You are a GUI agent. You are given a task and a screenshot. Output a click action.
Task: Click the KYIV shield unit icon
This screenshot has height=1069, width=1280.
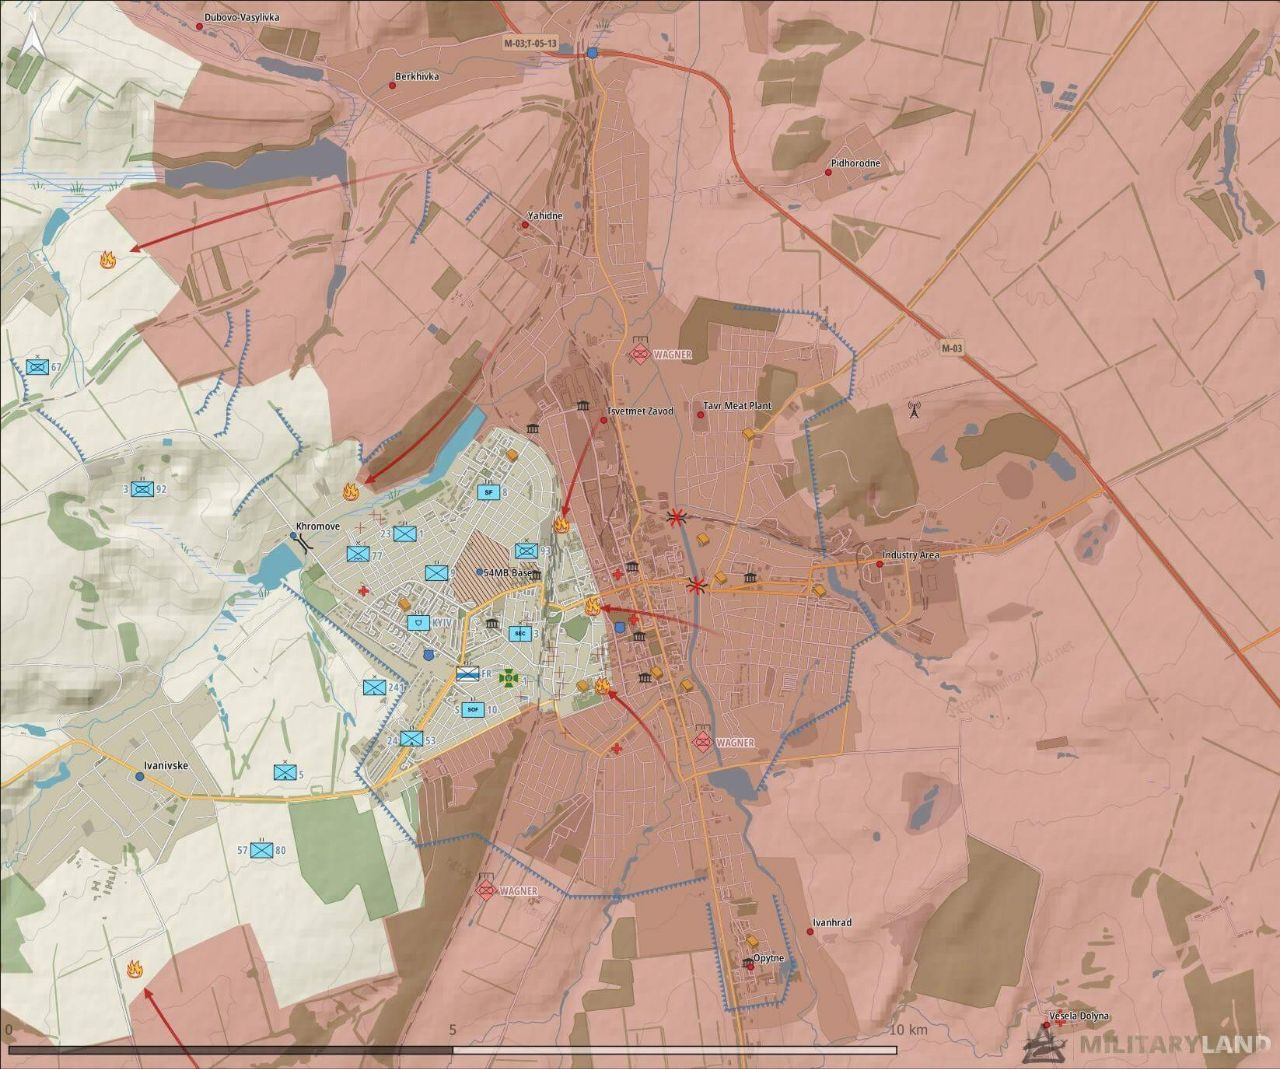coord(420,622)
